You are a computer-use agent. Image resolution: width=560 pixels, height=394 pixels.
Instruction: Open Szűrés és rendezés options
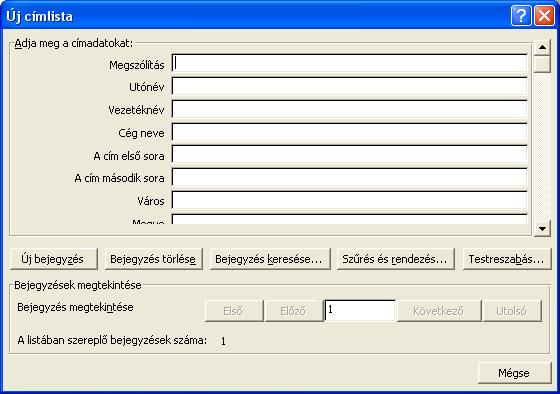click(396, 259)
